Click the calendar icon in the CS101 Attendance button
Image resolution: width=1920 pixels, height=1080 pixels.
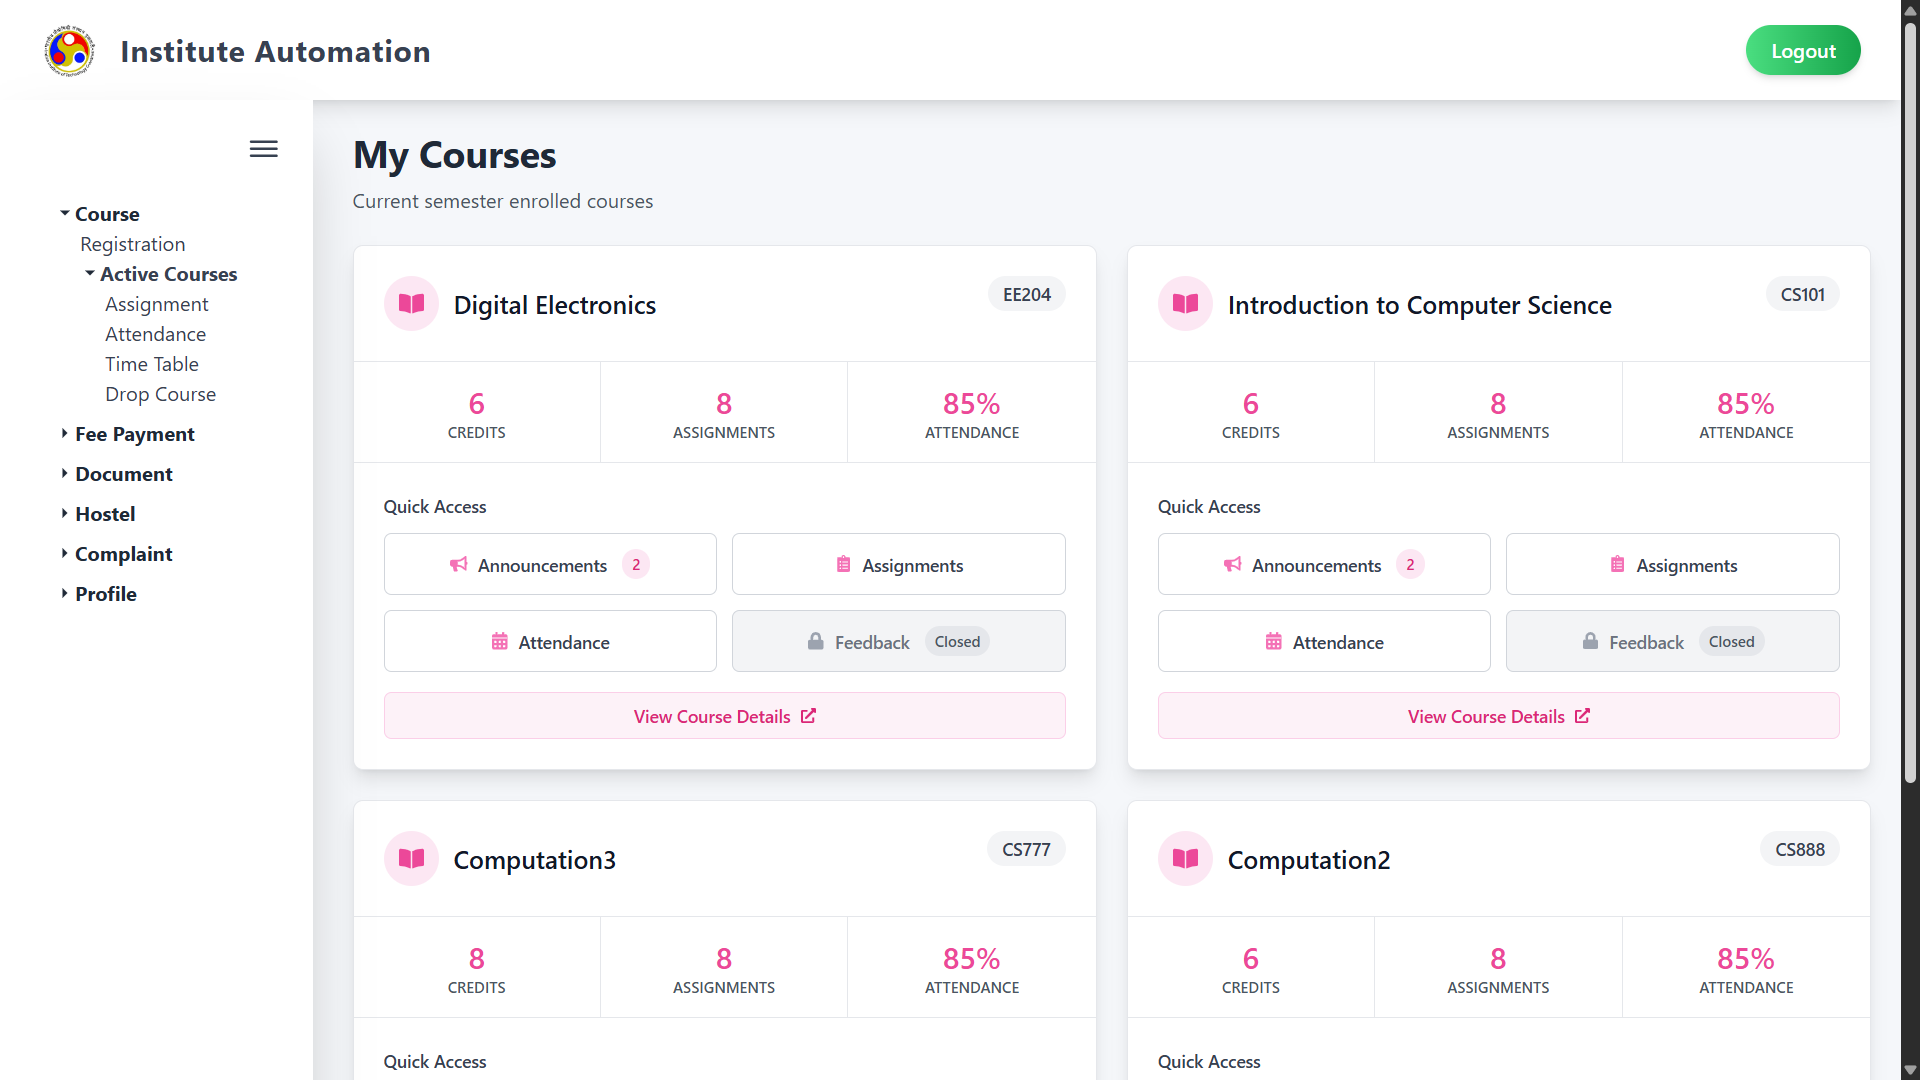pyautogui.click(x=1273, y=642)
